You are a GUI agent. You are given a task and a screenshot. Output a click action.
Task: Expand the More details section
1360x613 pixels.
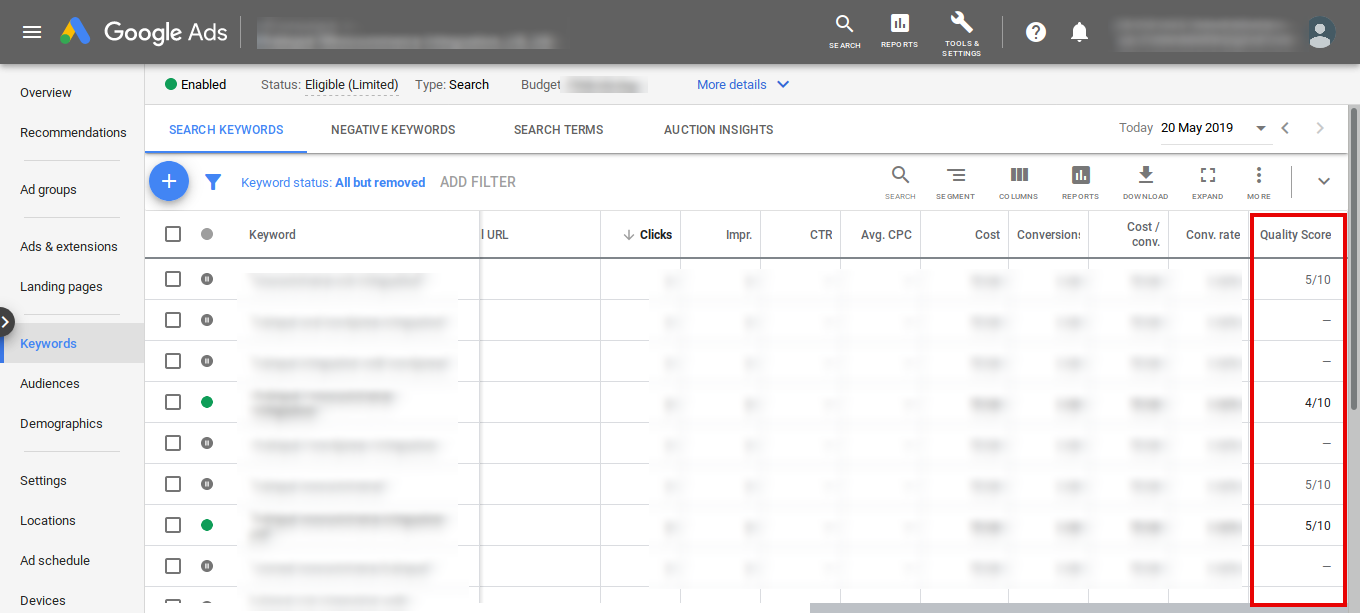pyautogui.click(x=742, y=84)
